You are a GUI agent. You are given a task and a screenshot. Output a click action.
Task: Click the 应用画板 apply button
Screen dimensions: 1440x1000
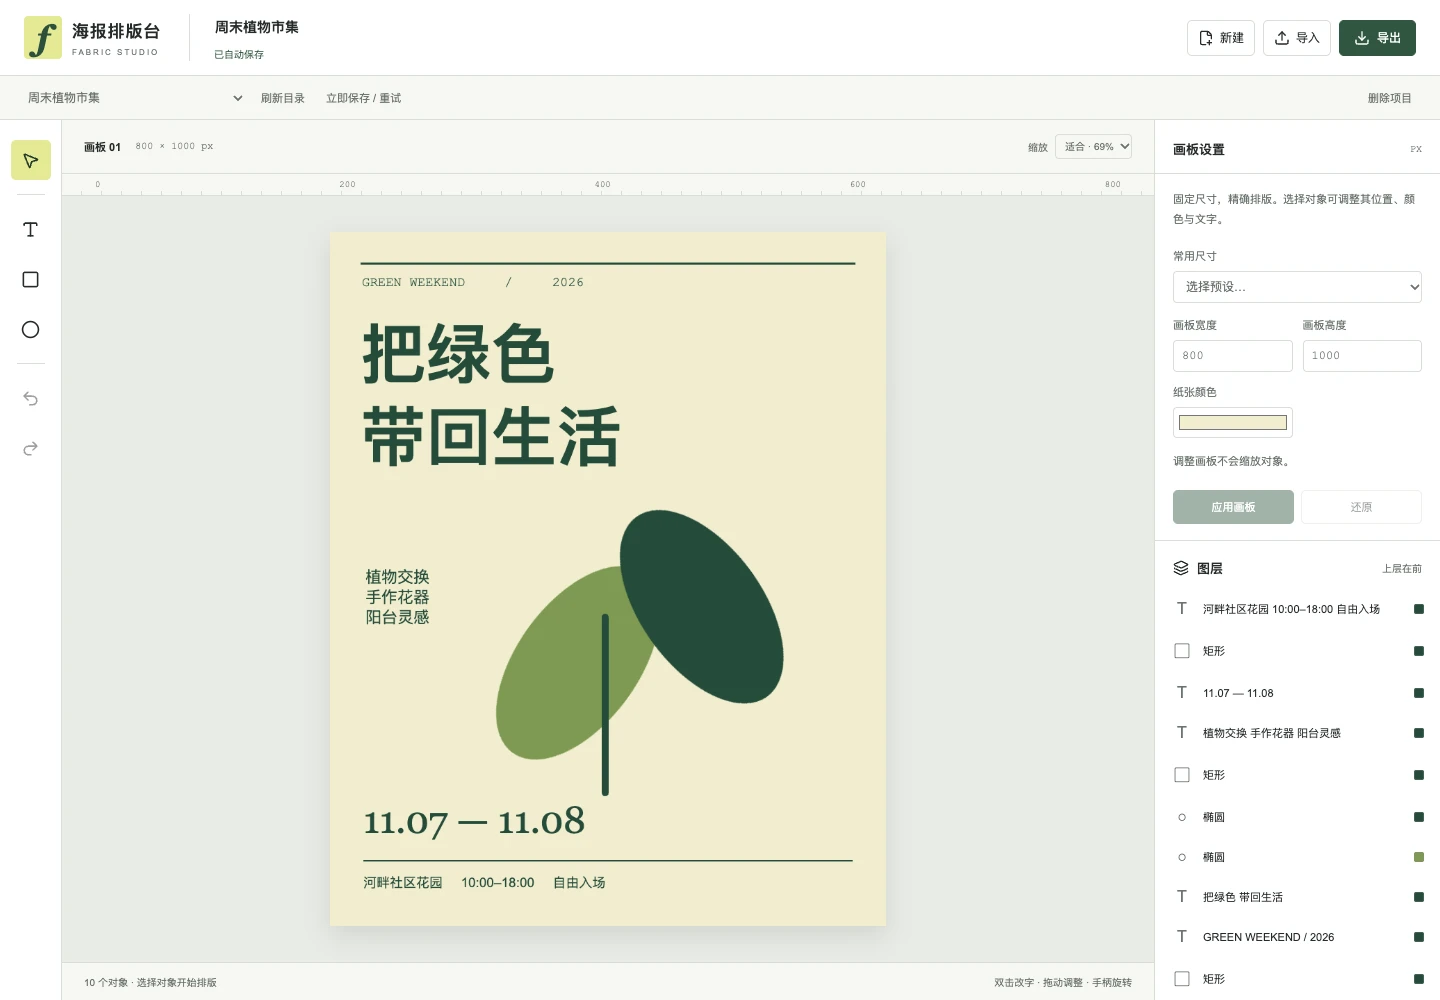1233,507
